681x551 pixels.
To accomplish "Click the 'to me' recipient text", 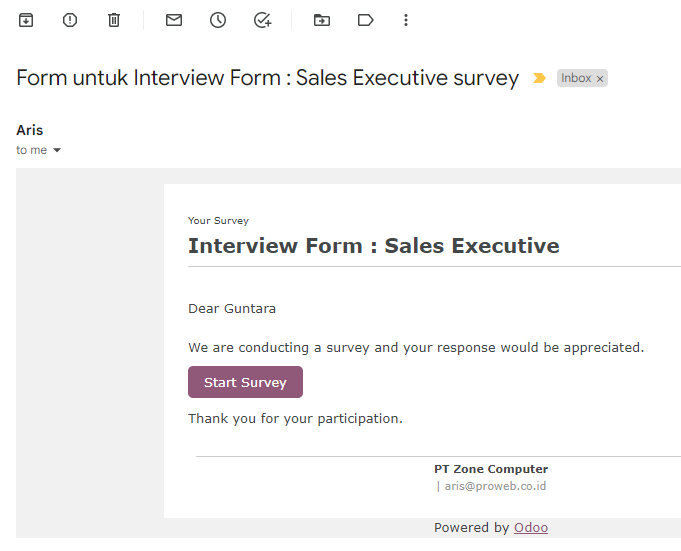I will coord(31,150).
